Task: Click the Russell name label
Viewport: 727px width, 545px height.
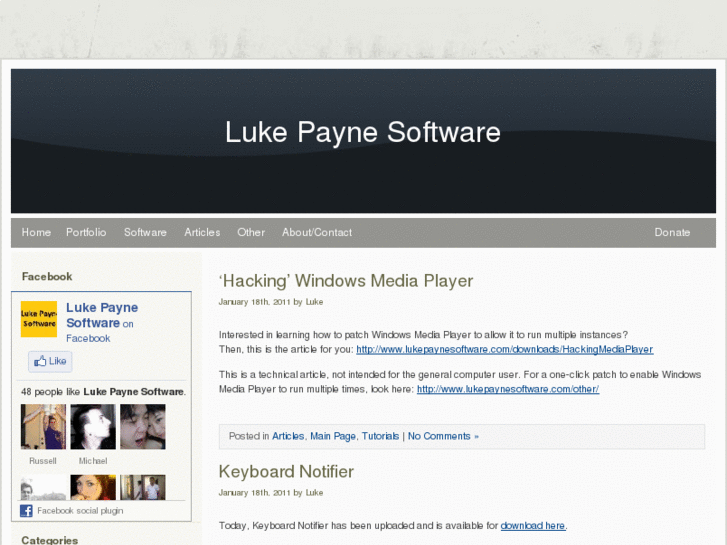Action: 43,461
